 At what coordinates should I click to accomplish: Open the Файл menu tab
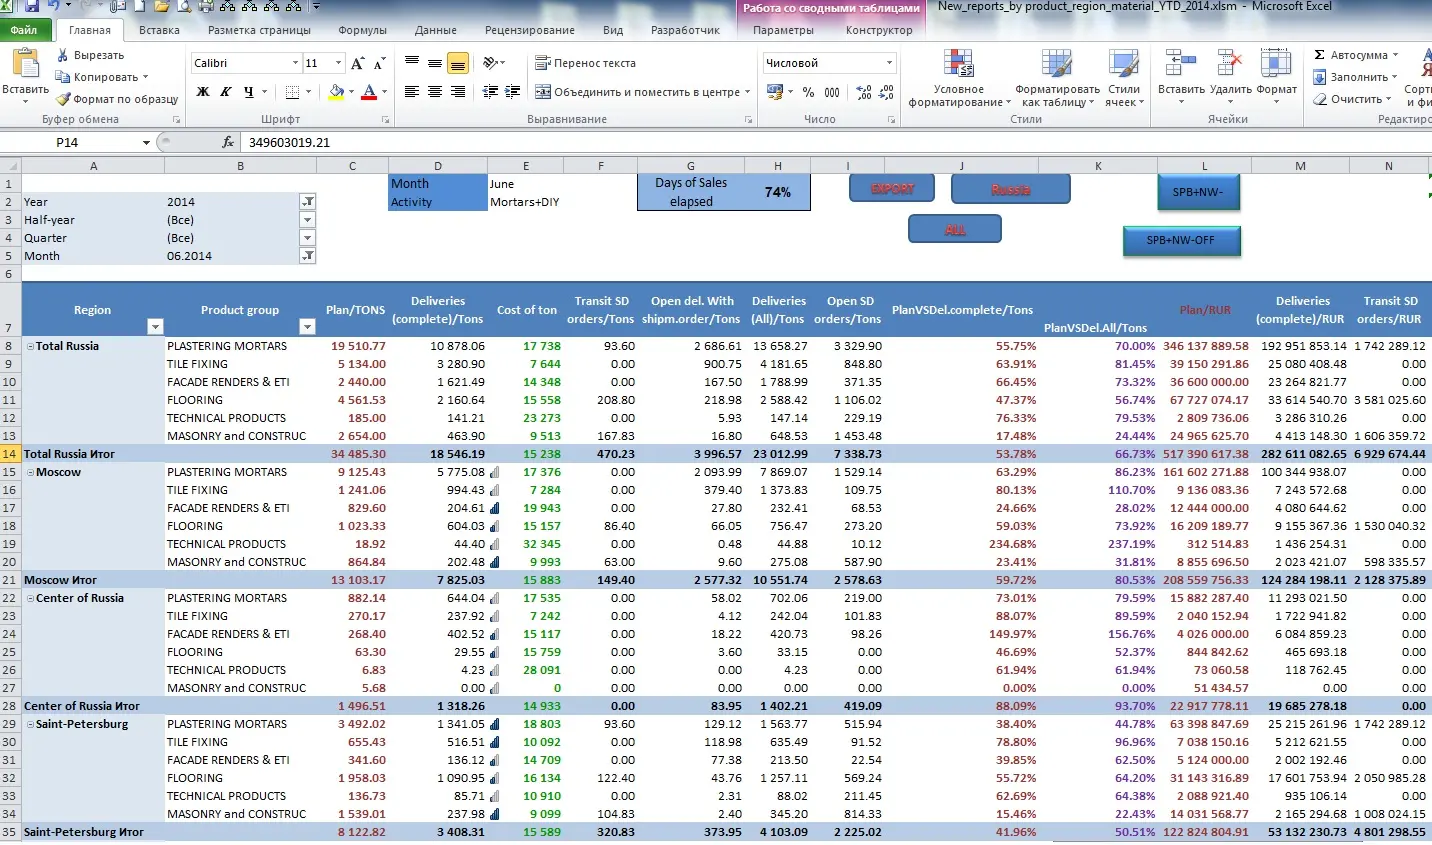click(24, 30)
